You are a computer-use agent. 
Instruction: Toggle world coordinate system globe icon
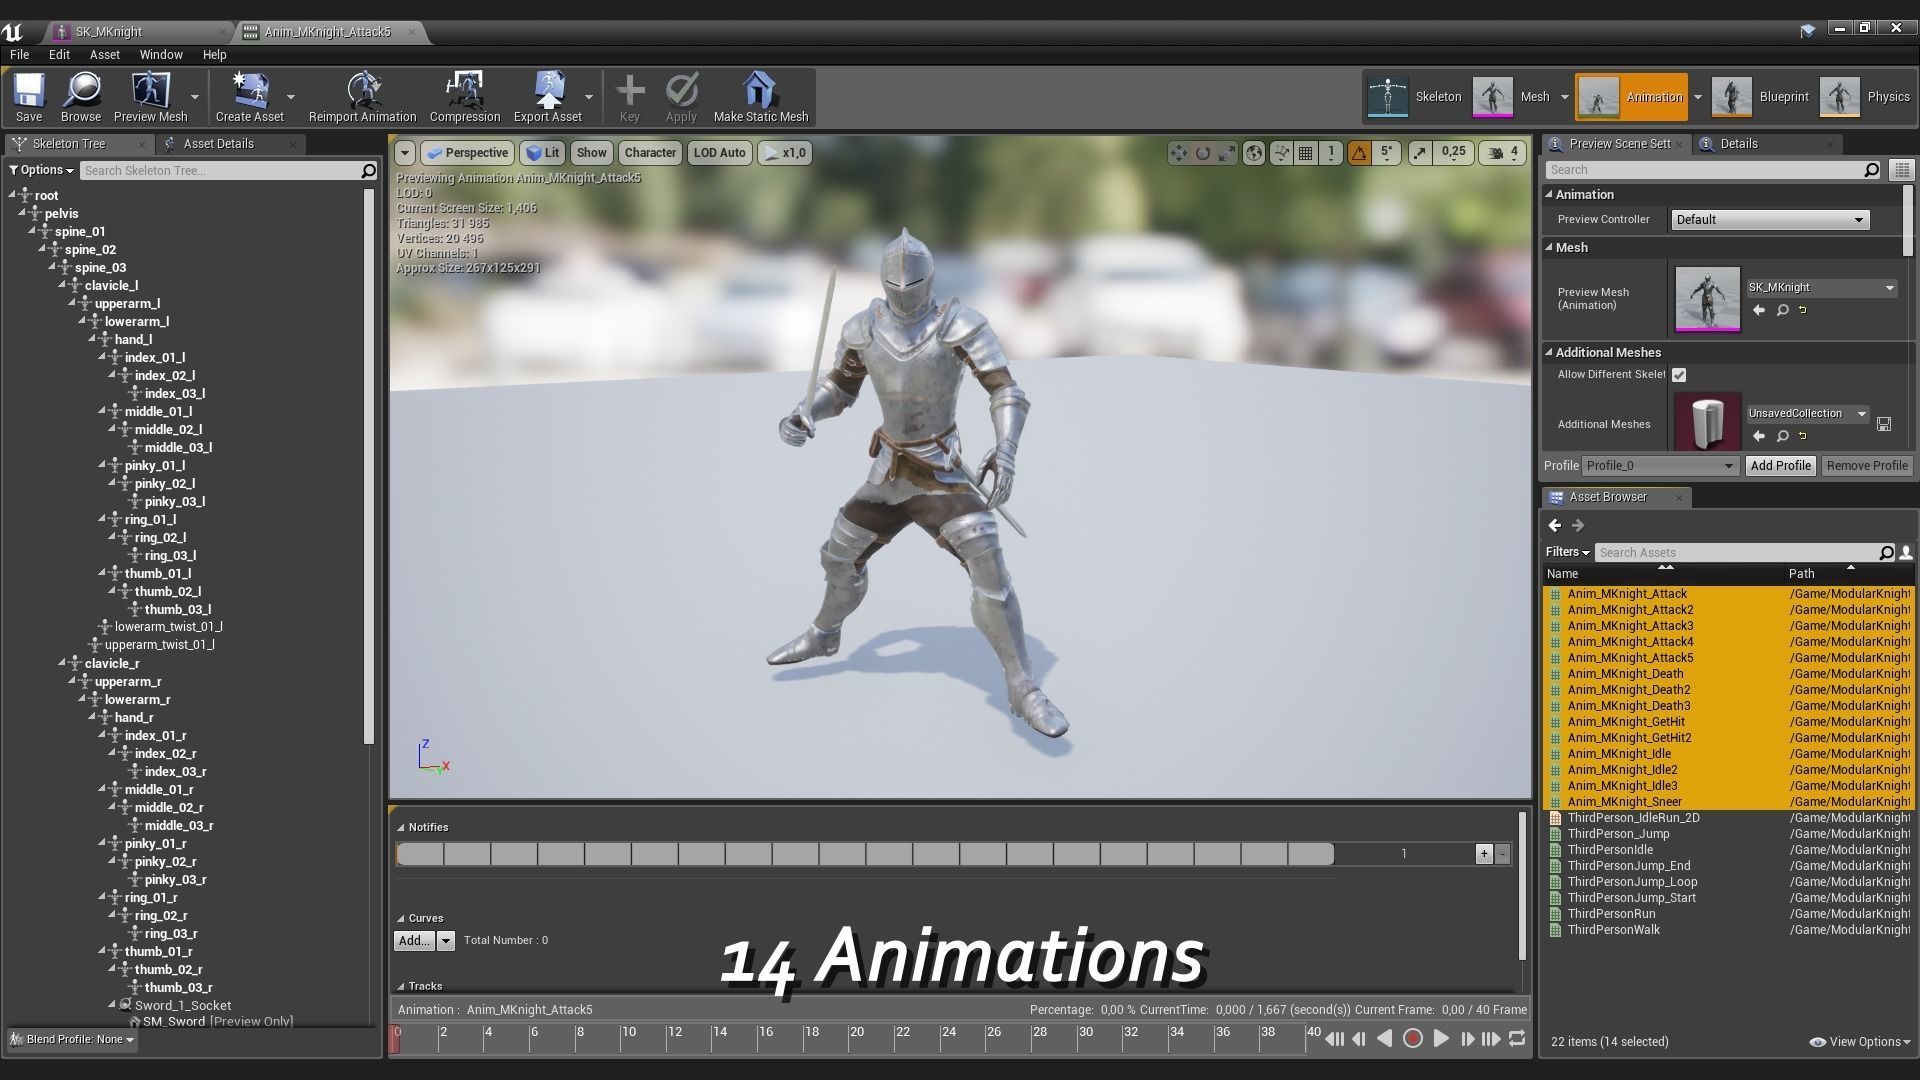[x=1255, y=153]
